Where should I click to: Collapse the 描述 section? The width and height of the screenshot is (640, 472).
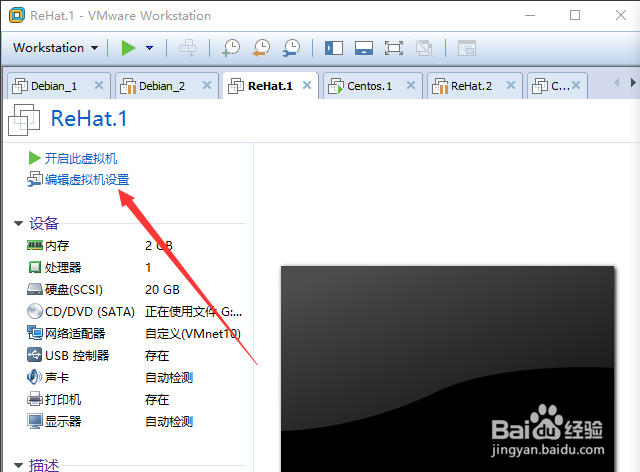[x=18, y=465]
